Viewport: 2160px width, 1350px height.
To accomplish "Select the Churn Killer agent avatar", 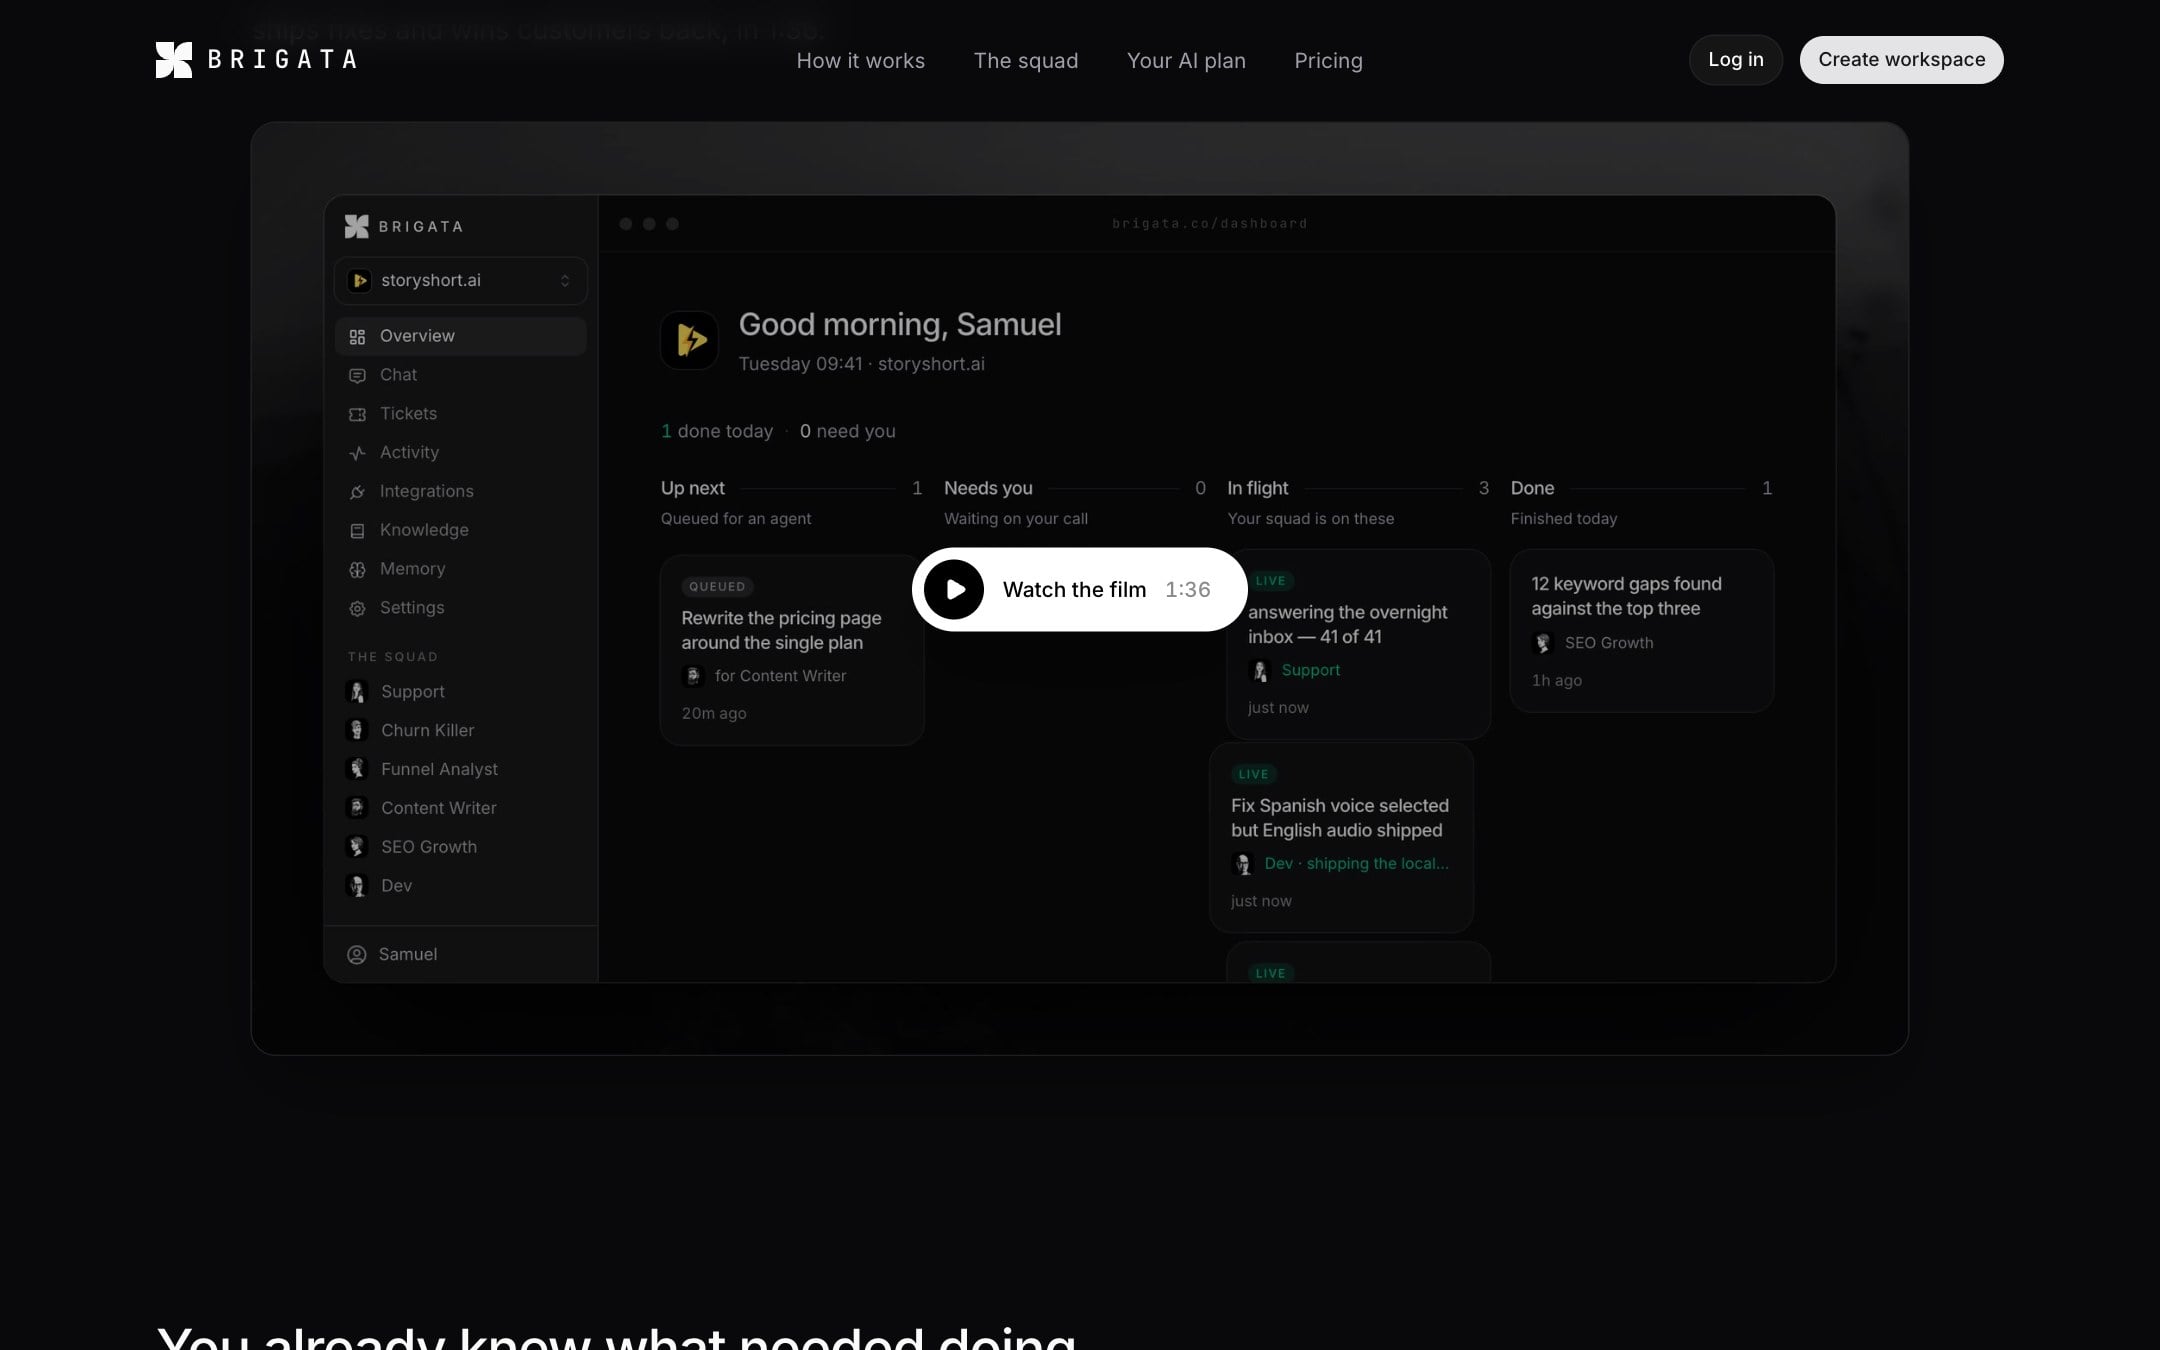I will tap(357, 730).
